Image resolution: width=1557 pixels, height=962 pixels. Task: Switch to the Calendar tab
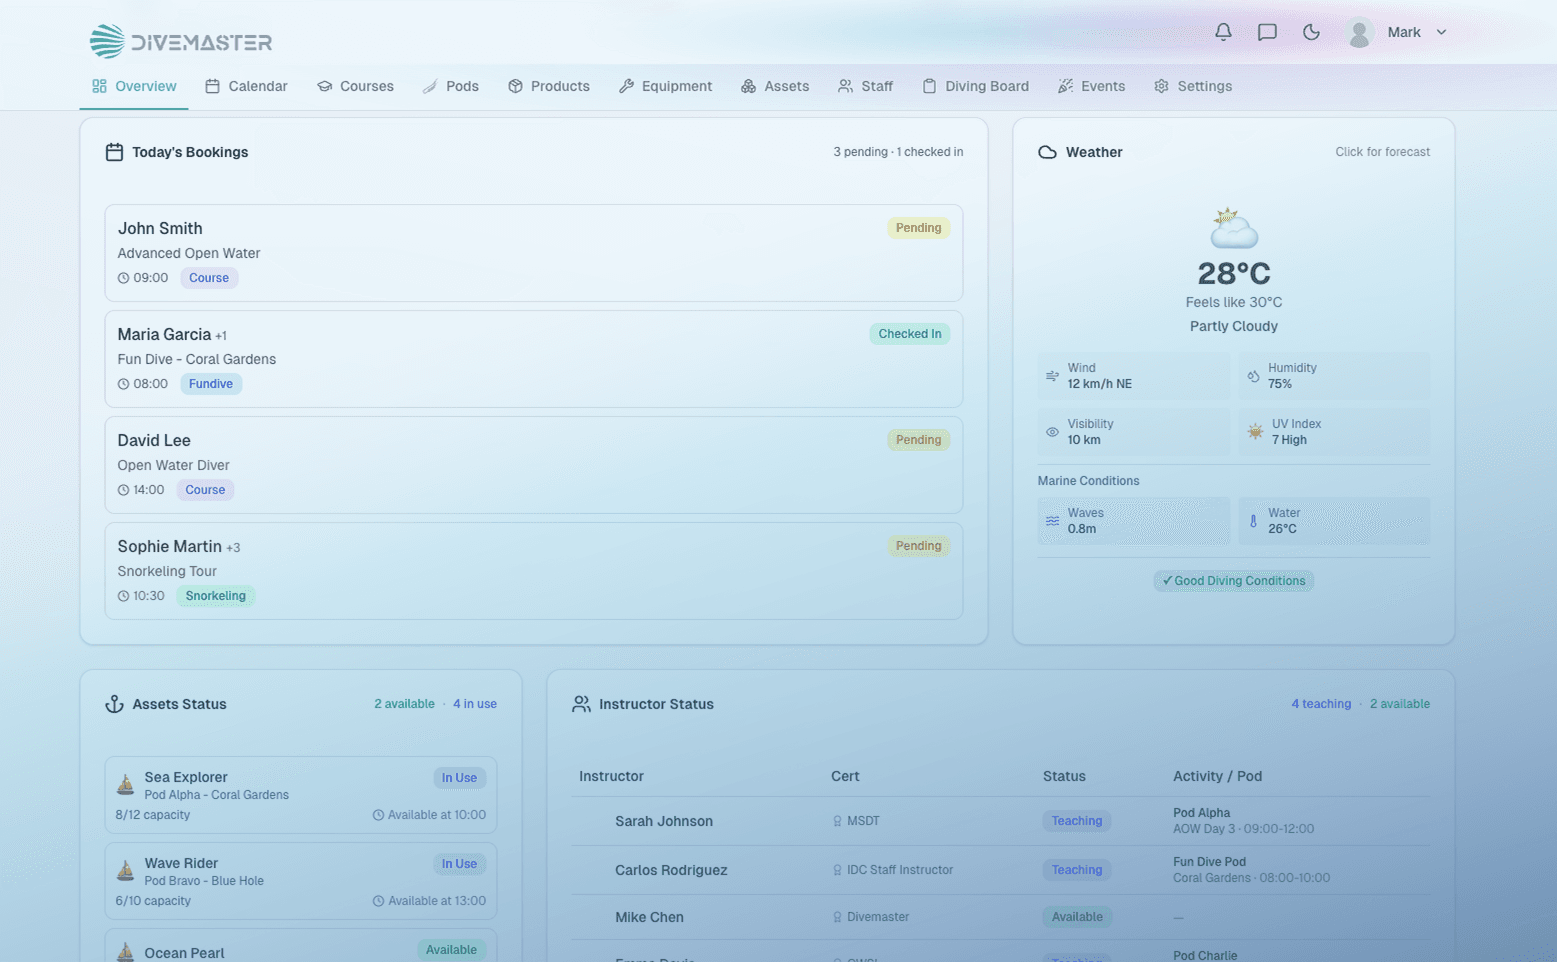click(x=246, y=86)
